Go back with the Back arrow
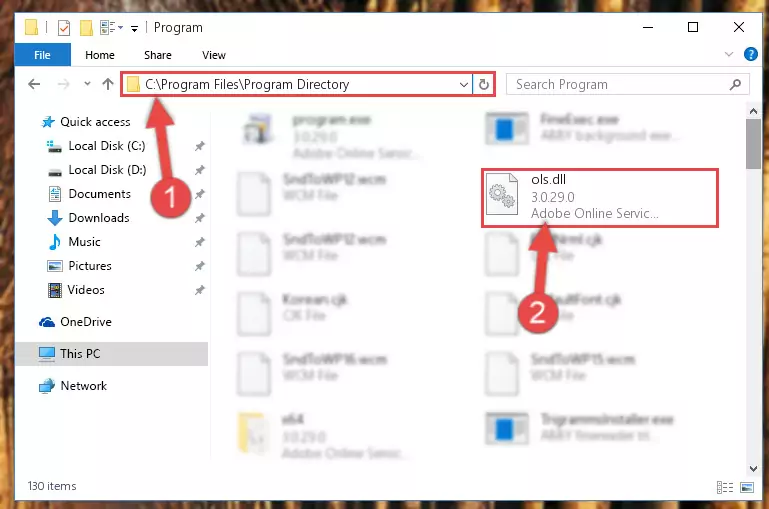Screen dimensions: 769x509 pyautogui.click(x=34, y=84)
